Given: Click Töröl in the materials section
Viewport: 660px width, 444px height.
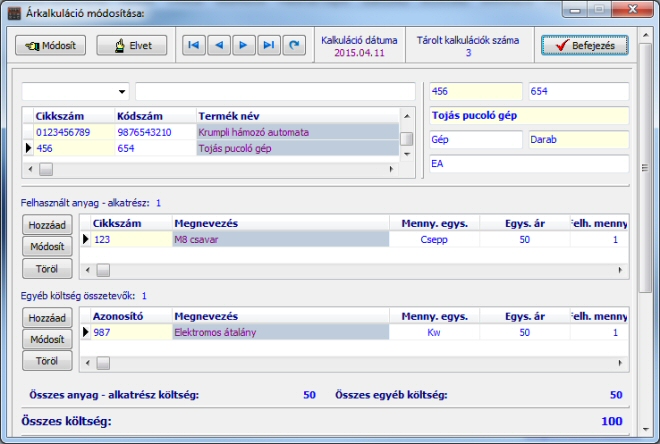Looking at the screenshot, I should tap(47, 269).
